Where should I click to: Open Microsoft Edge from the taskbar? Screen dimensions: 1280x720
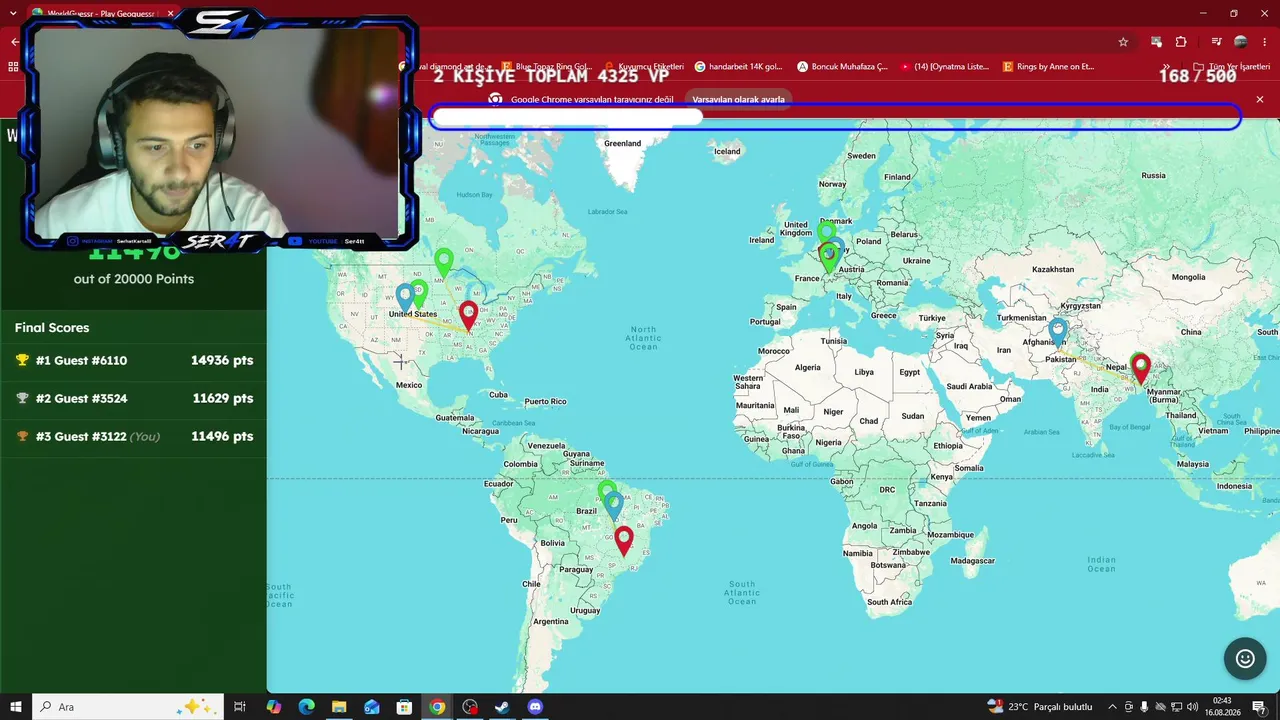tap(306, 707)
